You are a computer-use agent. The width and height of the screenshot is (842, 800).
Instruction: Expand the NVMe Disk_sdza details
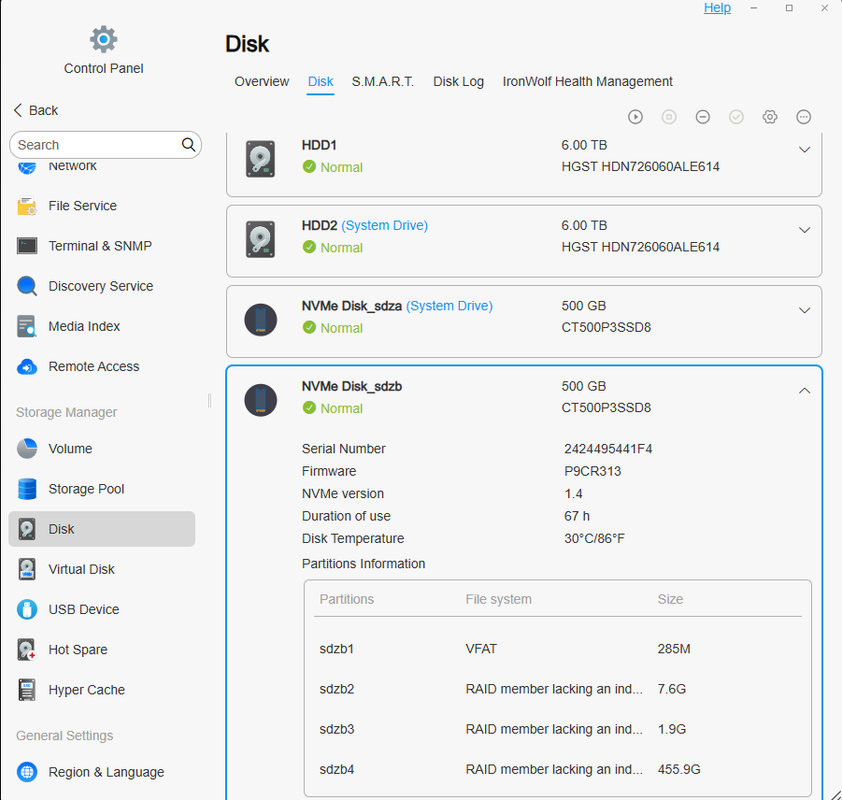[804, 311]
